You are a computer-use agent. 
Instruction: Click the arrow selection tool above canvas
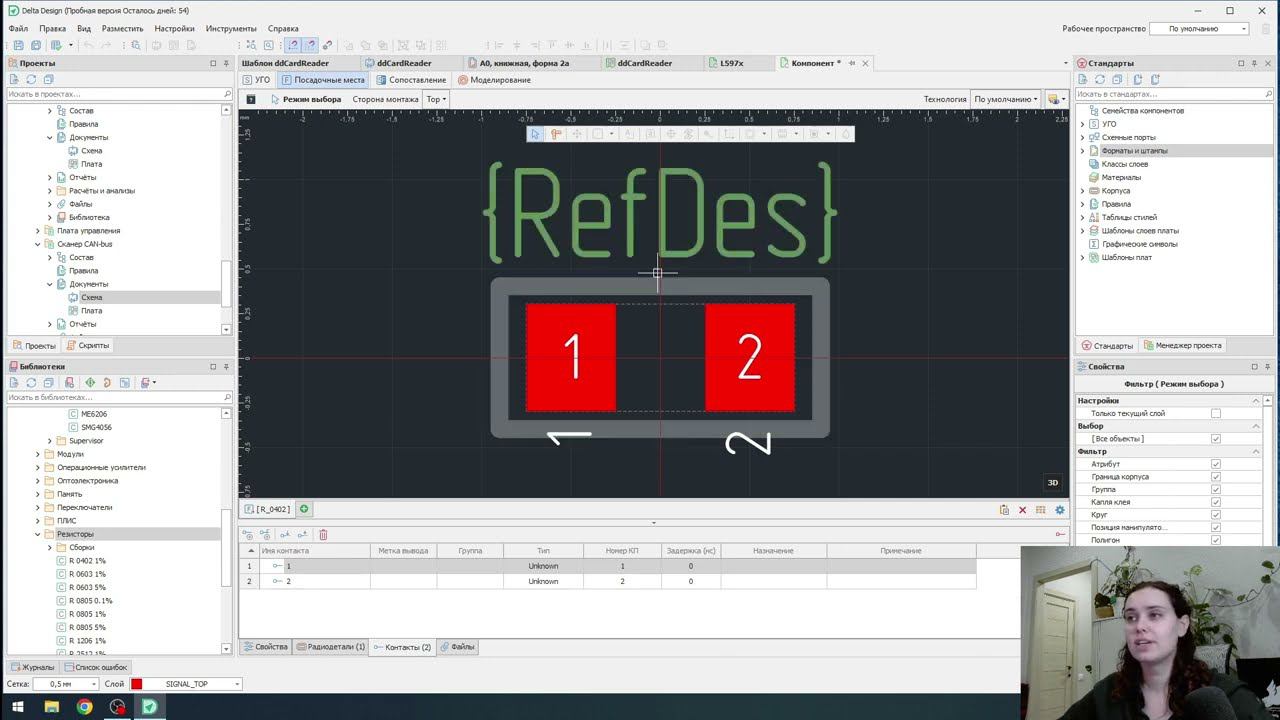535,134
